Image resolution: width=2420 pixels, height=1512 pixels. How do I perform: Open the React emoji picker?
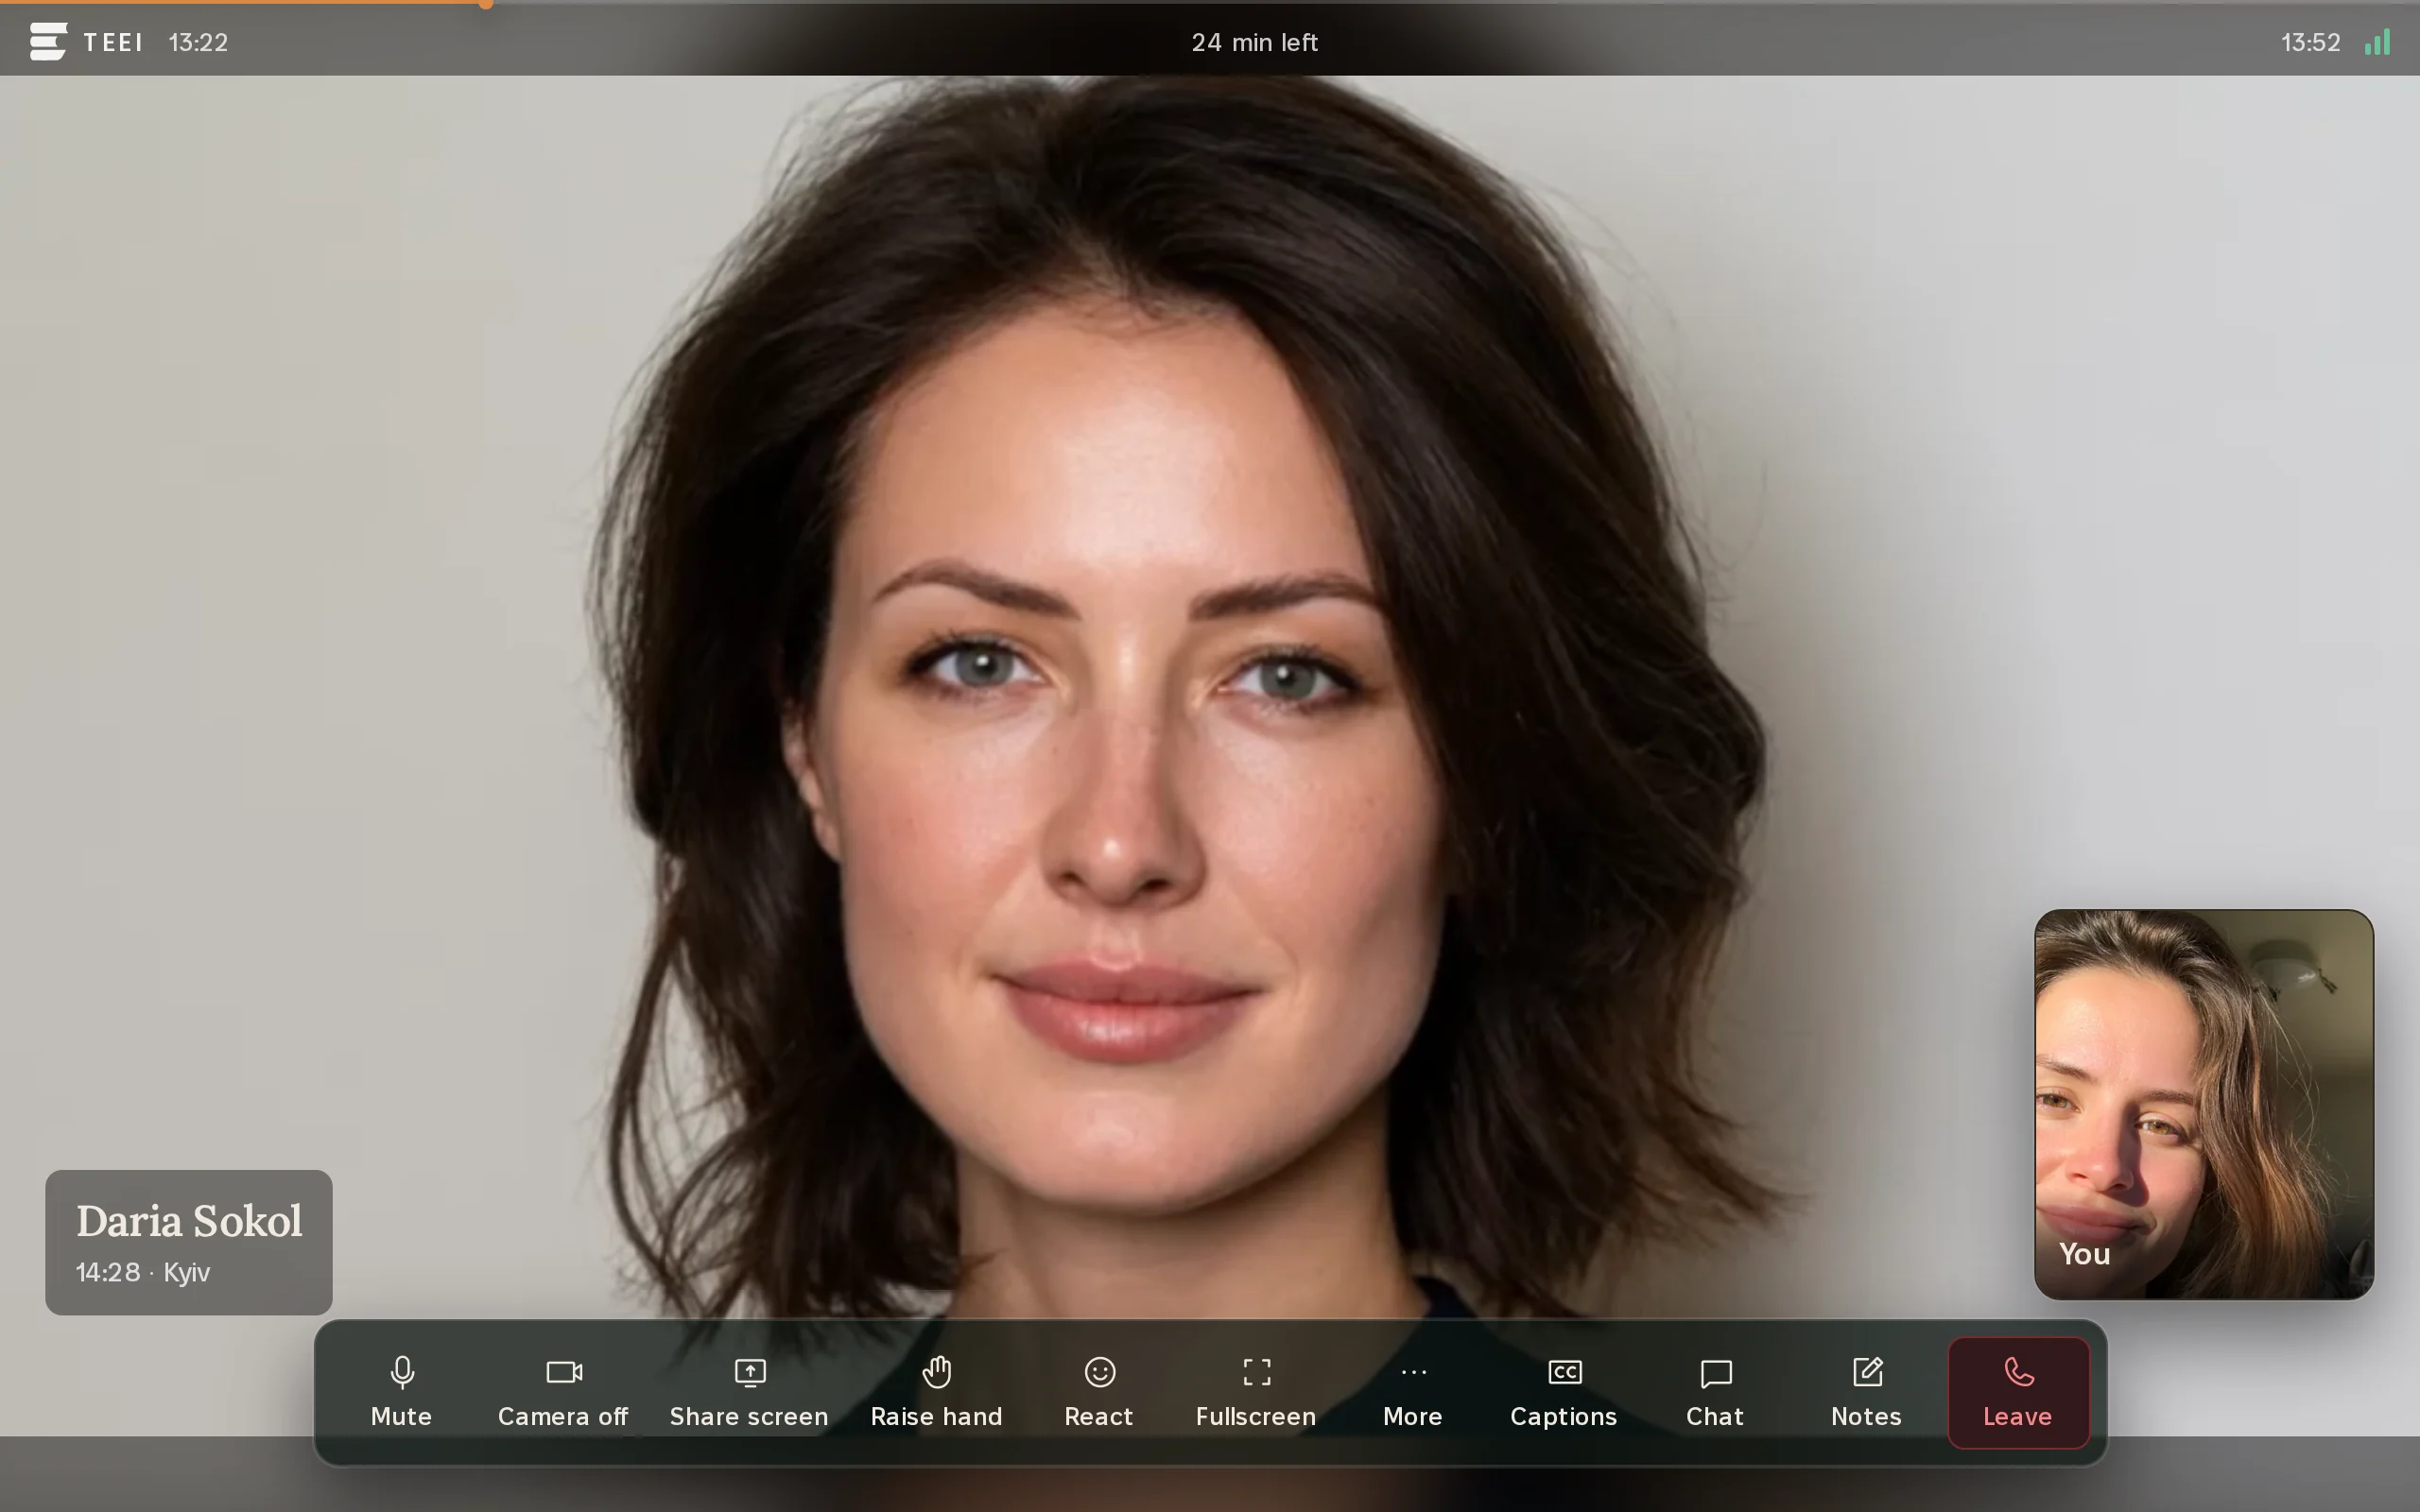coord(1099,1392)
